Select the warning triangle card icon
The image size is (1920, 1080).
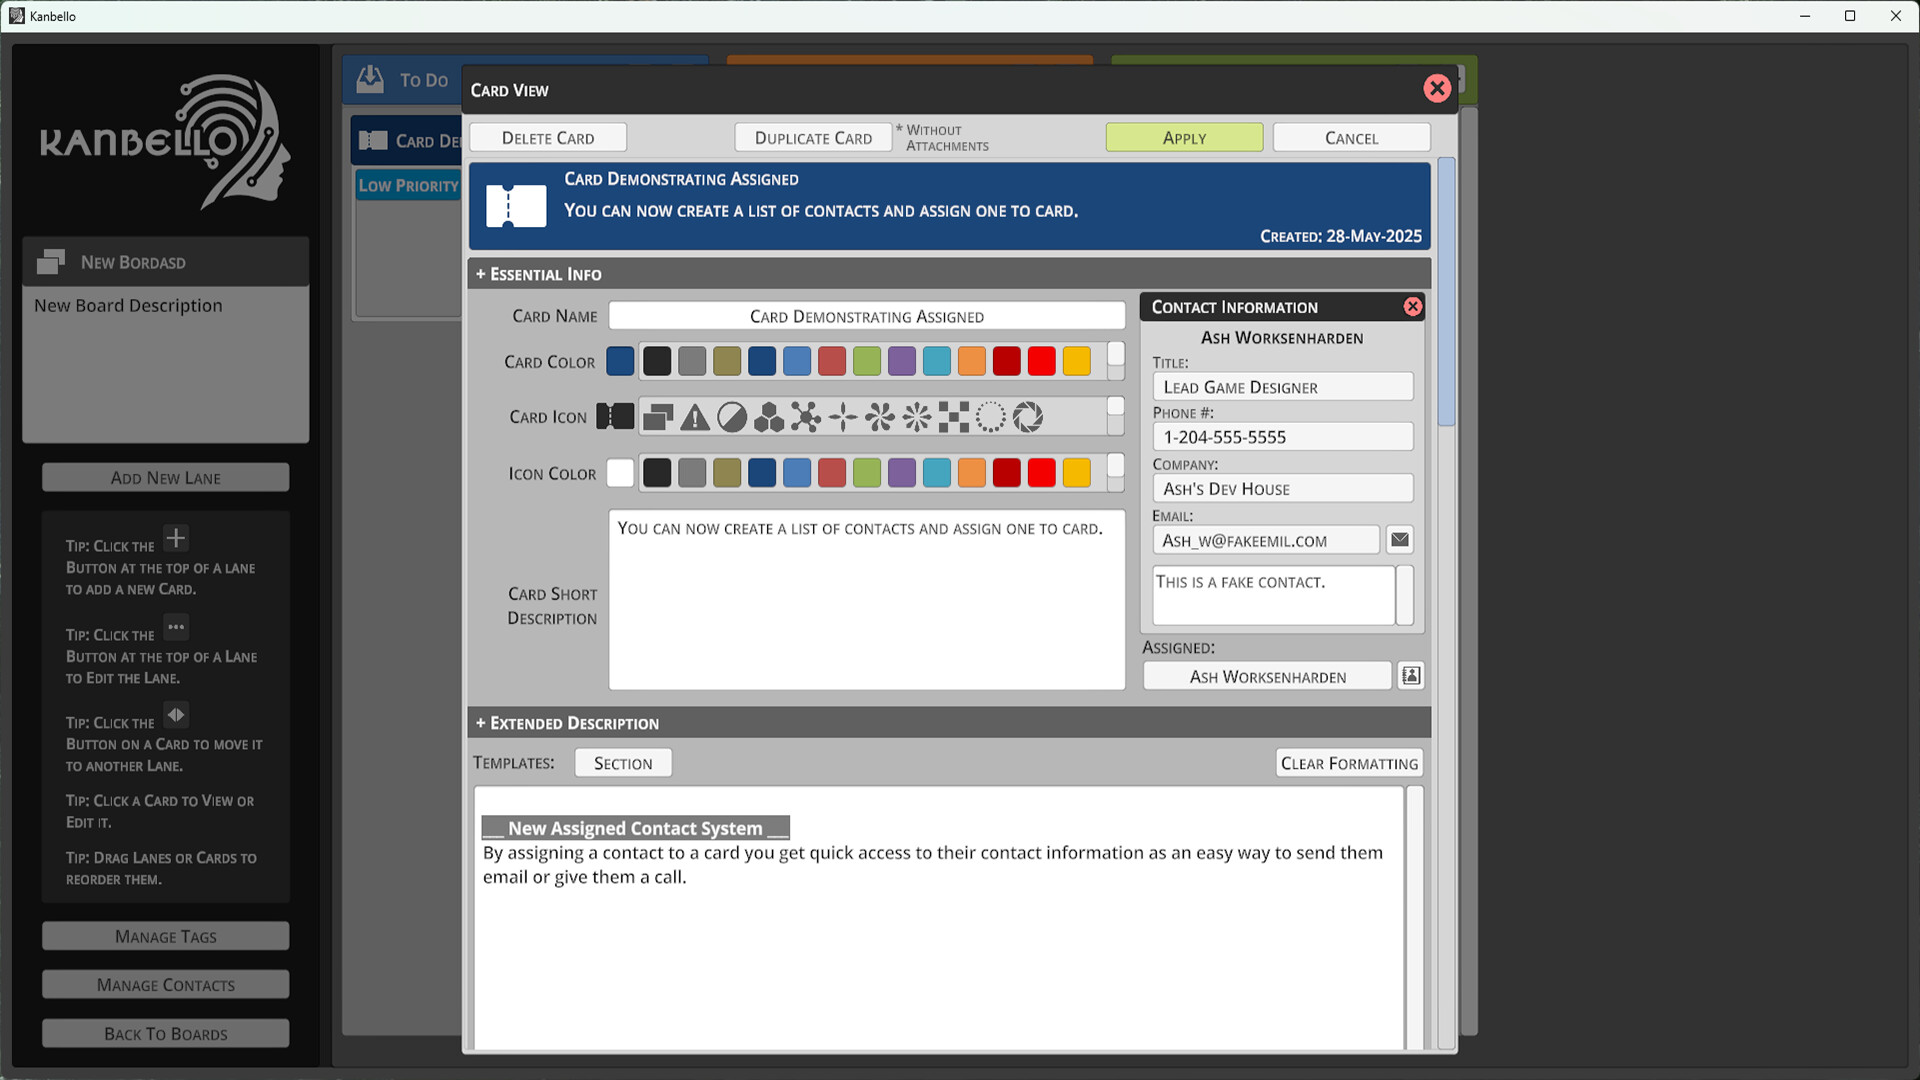coord(693,416)
